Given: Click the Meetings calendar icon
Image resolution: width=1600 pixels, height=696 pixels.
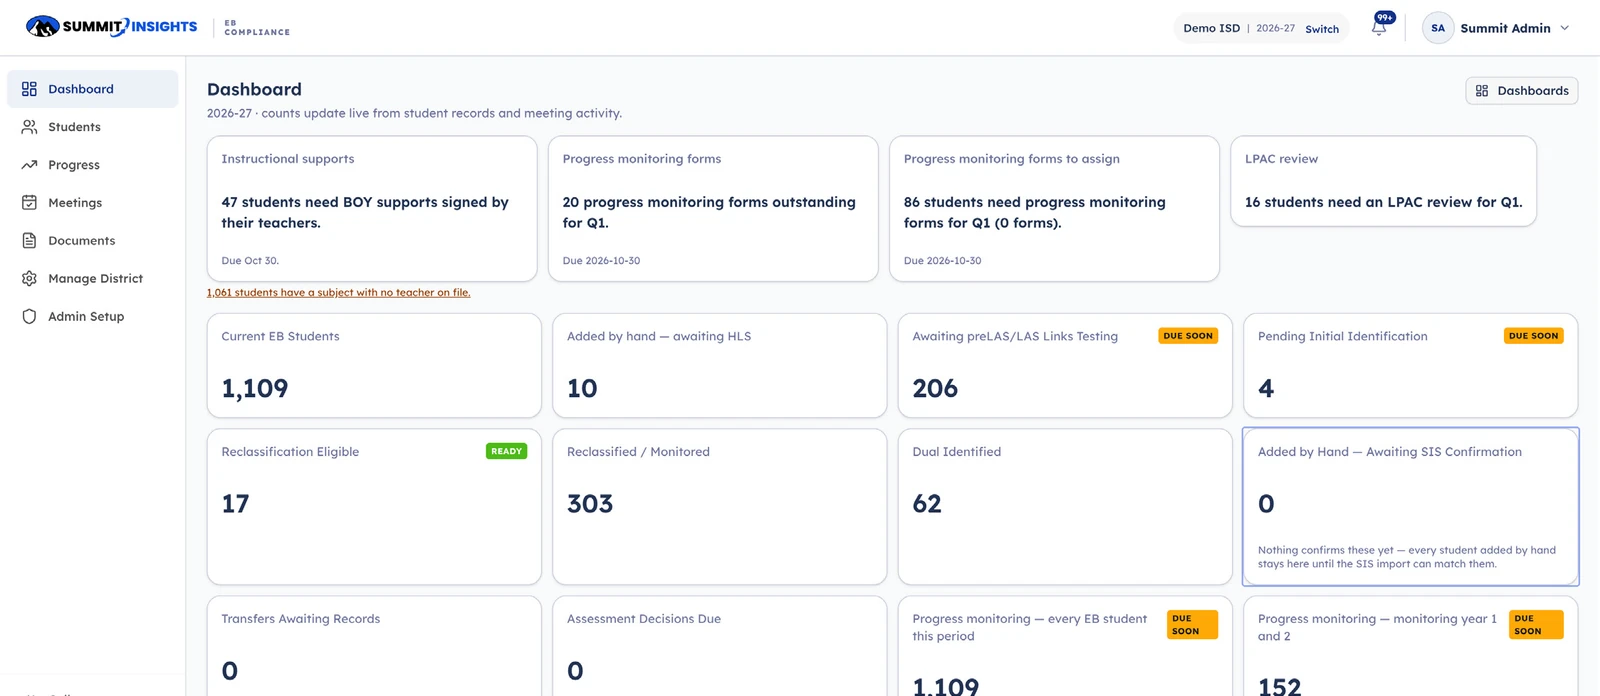Looking at the screenshot, I should (29, 203).
